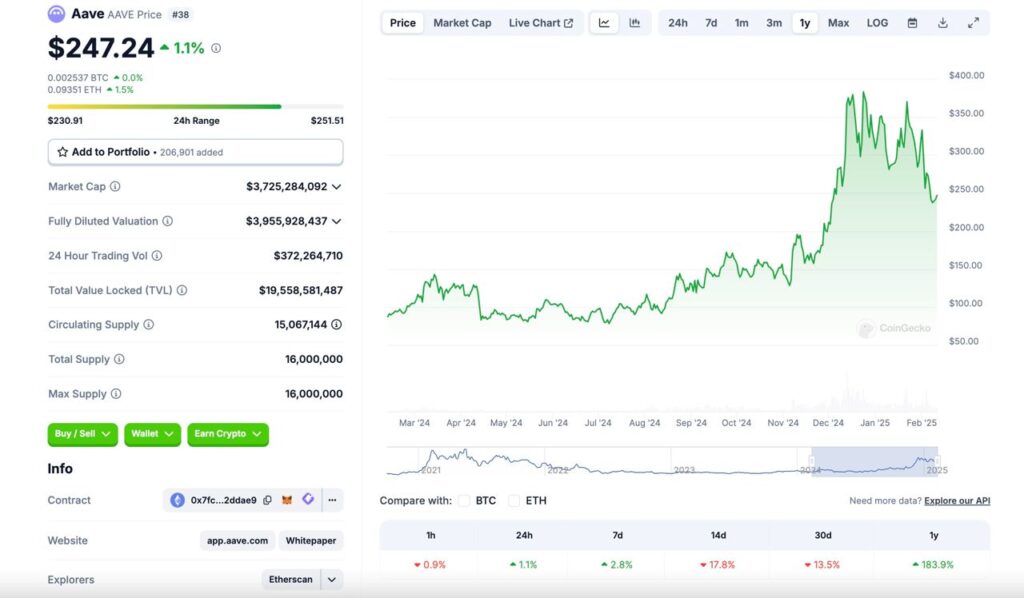Screen dimensions: 1024x598
Task: Open contract more options ellipsis
Action: (332, 500)
